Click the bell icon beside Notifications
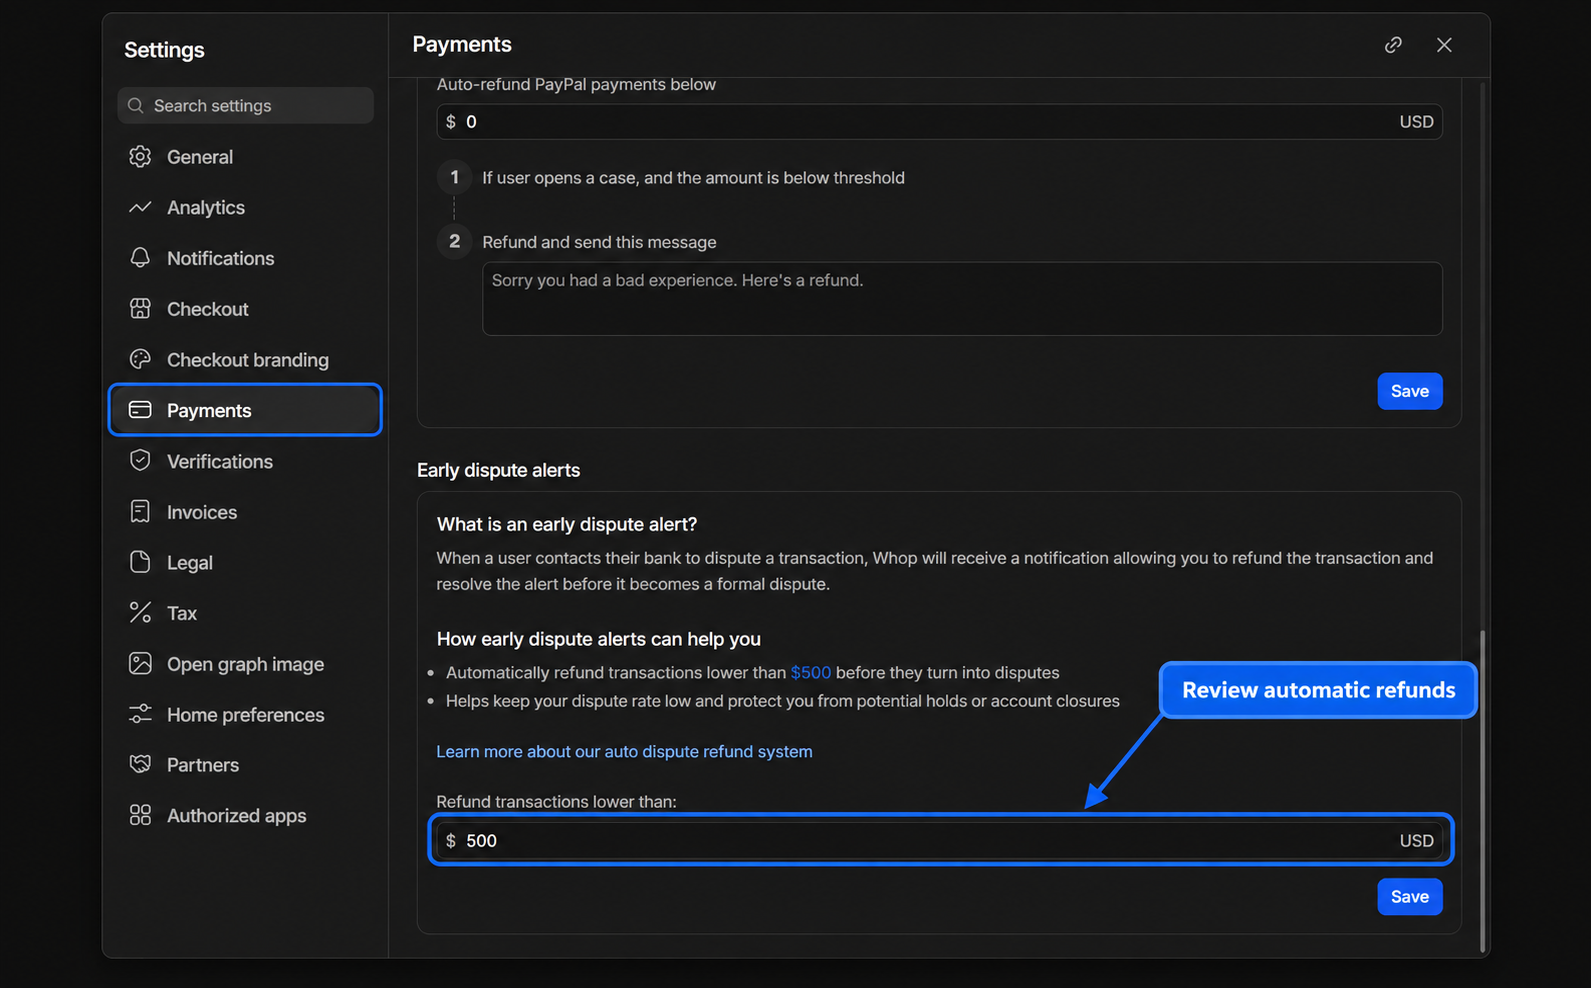Screen dimensions: 1591x988 click(140, 258)
